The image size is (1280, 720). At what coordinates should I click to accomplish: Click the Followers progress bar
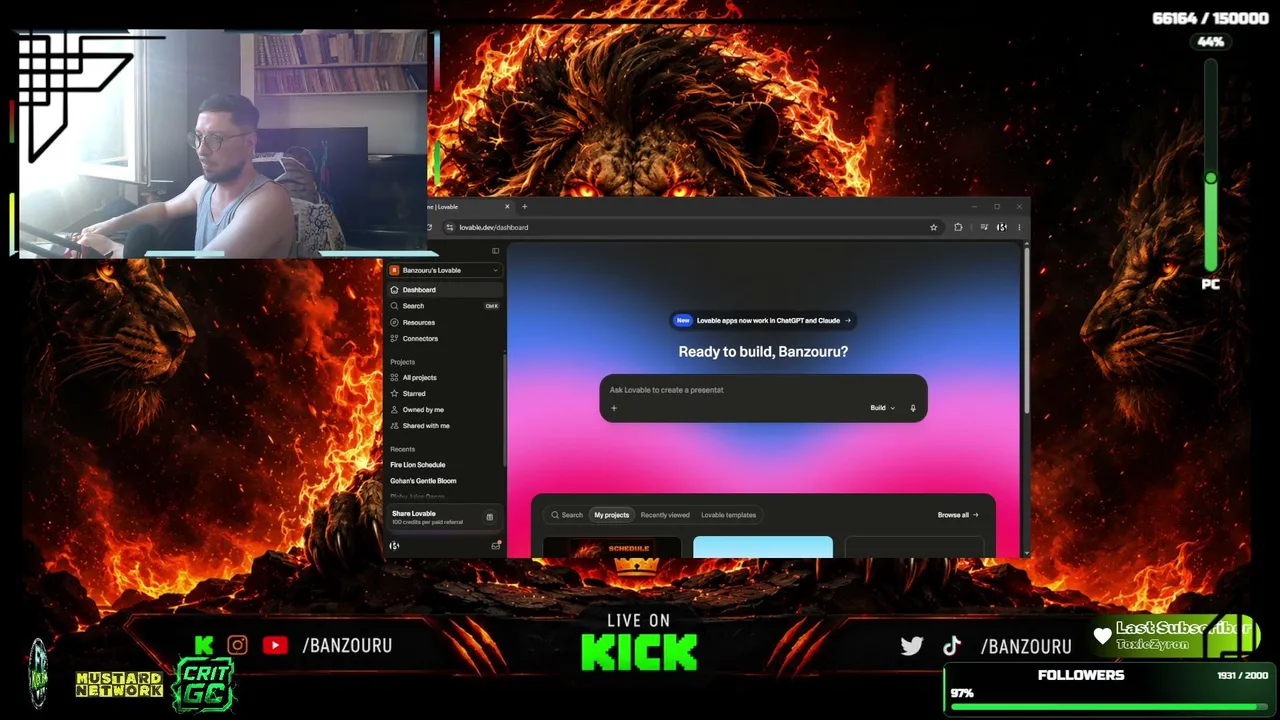coord(1109,707)
